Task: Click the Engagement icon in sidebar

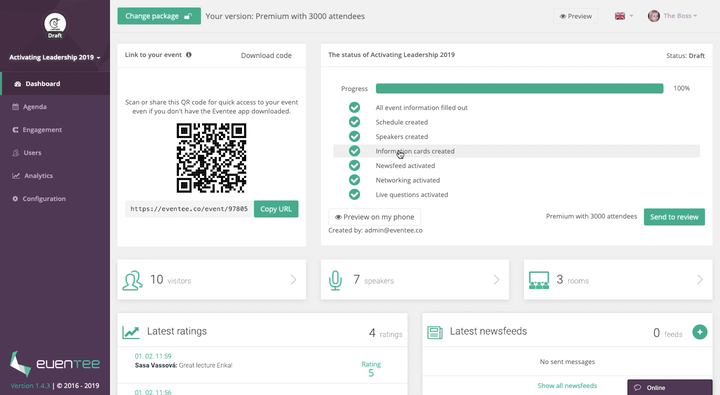Action: (15, 130)
